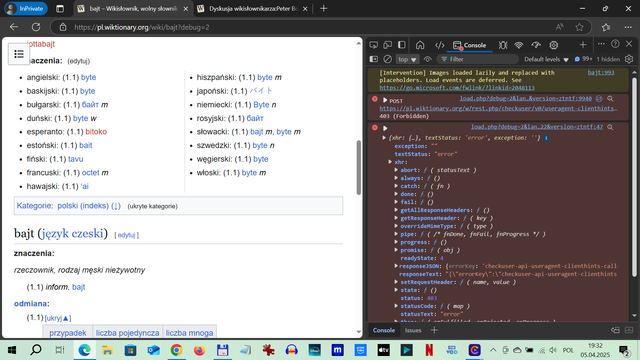This screenshot has width=640, height=360.
Task: Toggle the console sidebar panel icon
Action: [373, 59]
